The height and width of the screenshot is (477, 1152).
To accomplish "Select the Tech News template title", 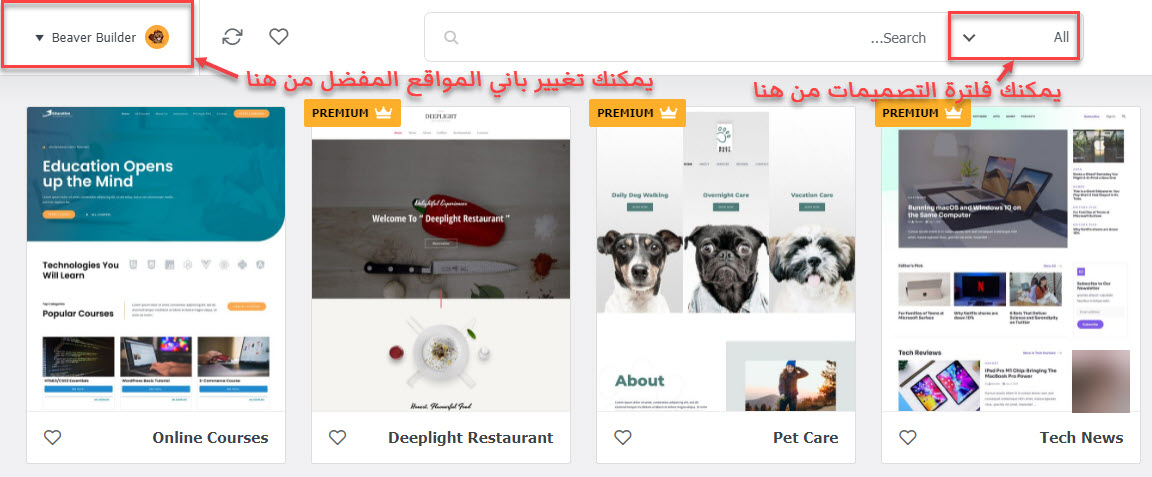I will (x=1081, y=437).
